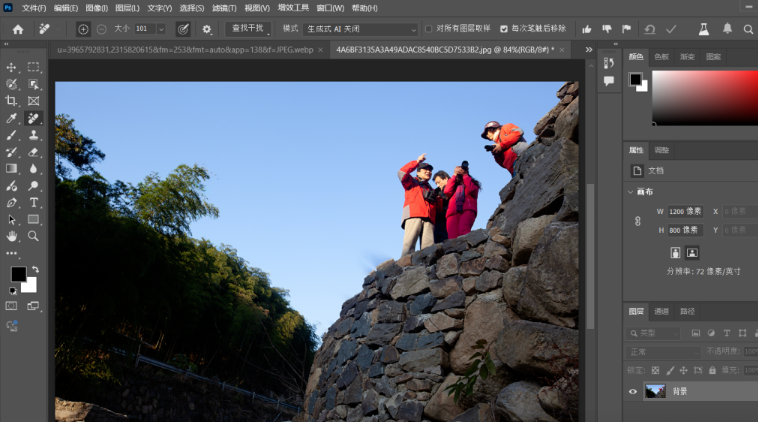Viewport: 758px width, 422px height.
Task: Uncheck 每次笔触后移除 checkbox
Action: [x=503, y=30]
